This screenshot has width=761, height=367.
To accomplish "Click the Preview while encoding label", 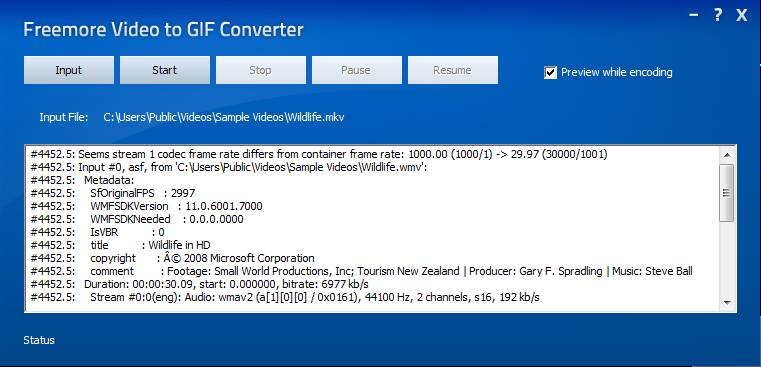I will pos(616,72).
